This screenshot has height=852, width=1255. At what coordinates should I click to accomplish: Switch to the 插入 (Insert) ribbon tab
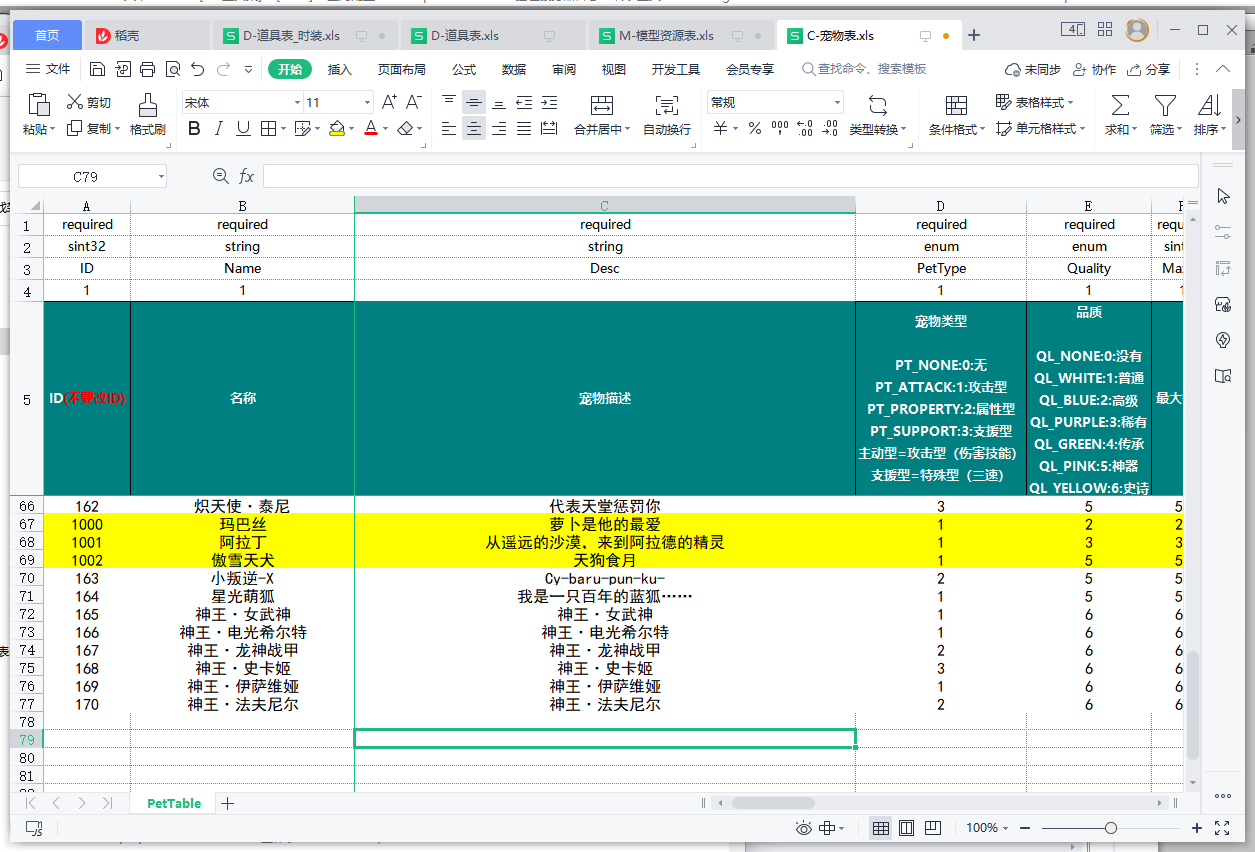click(340, 69)
